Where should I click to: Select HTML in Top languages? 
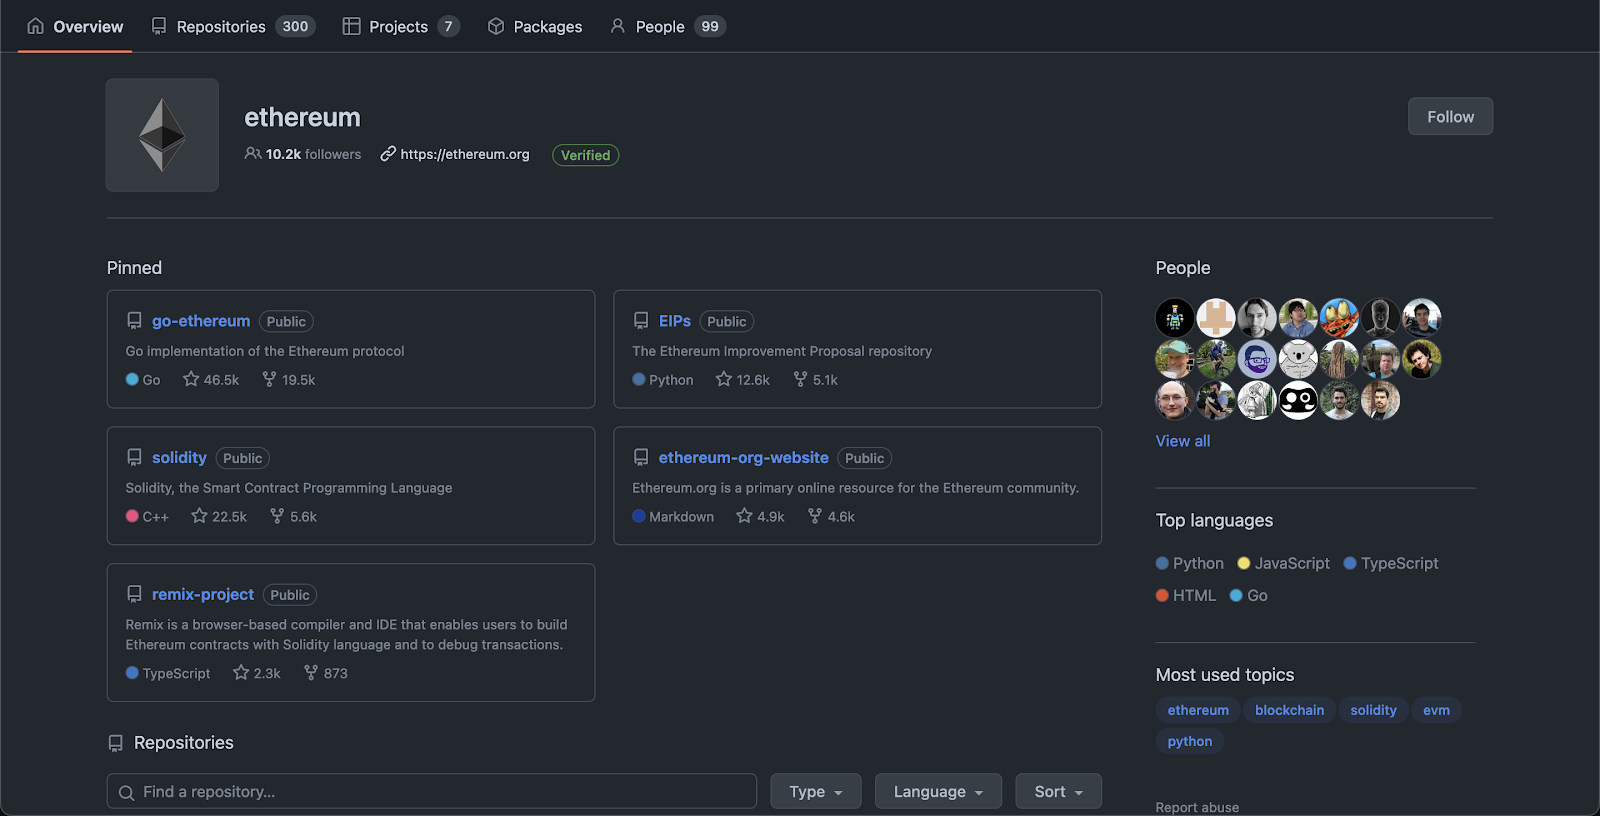(1186, 595)
